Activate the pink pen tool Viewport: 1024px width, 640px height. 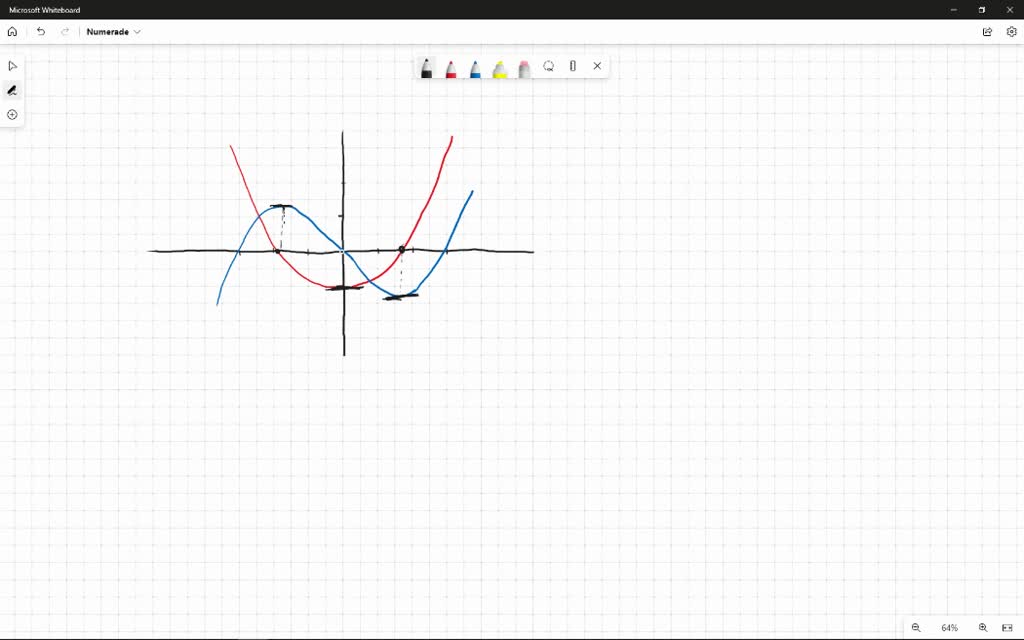[x=523, y=66]
